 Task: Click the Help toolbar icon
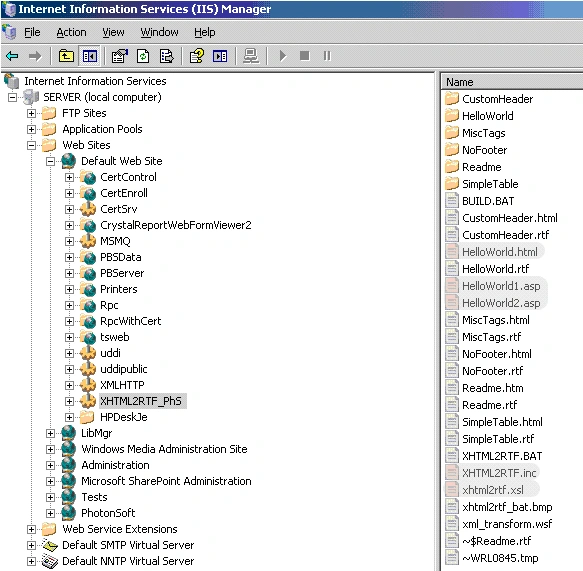pos(197,56)
